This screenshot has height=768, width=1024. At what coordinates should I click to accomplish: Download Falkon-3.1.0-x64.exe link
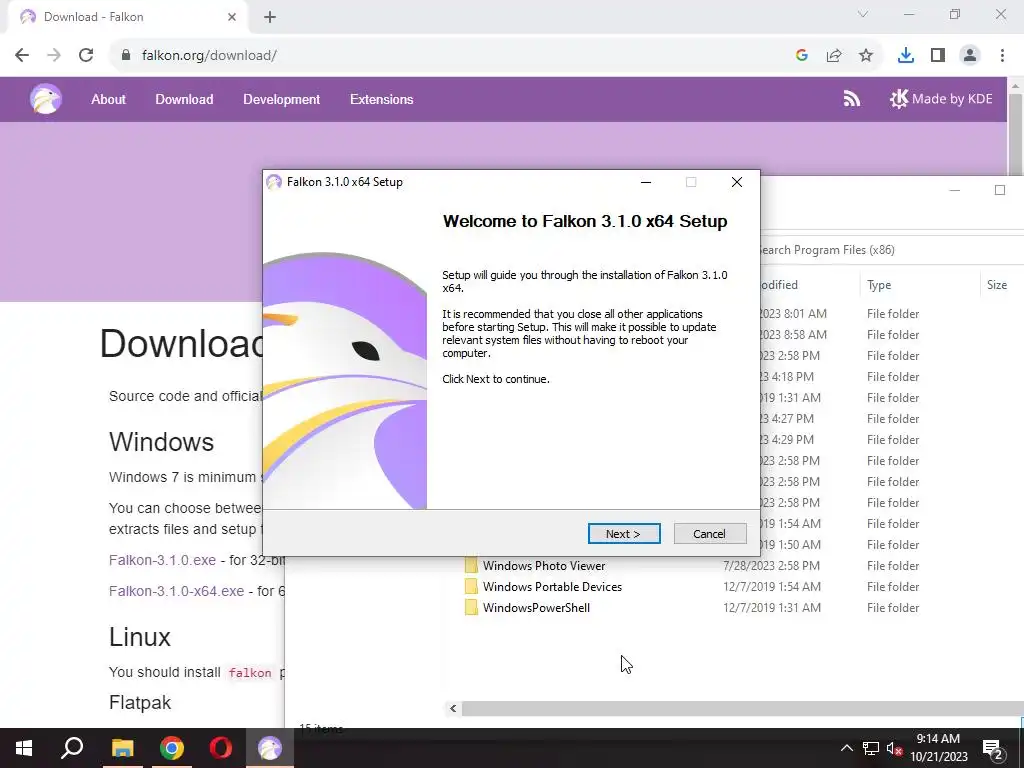176,591
